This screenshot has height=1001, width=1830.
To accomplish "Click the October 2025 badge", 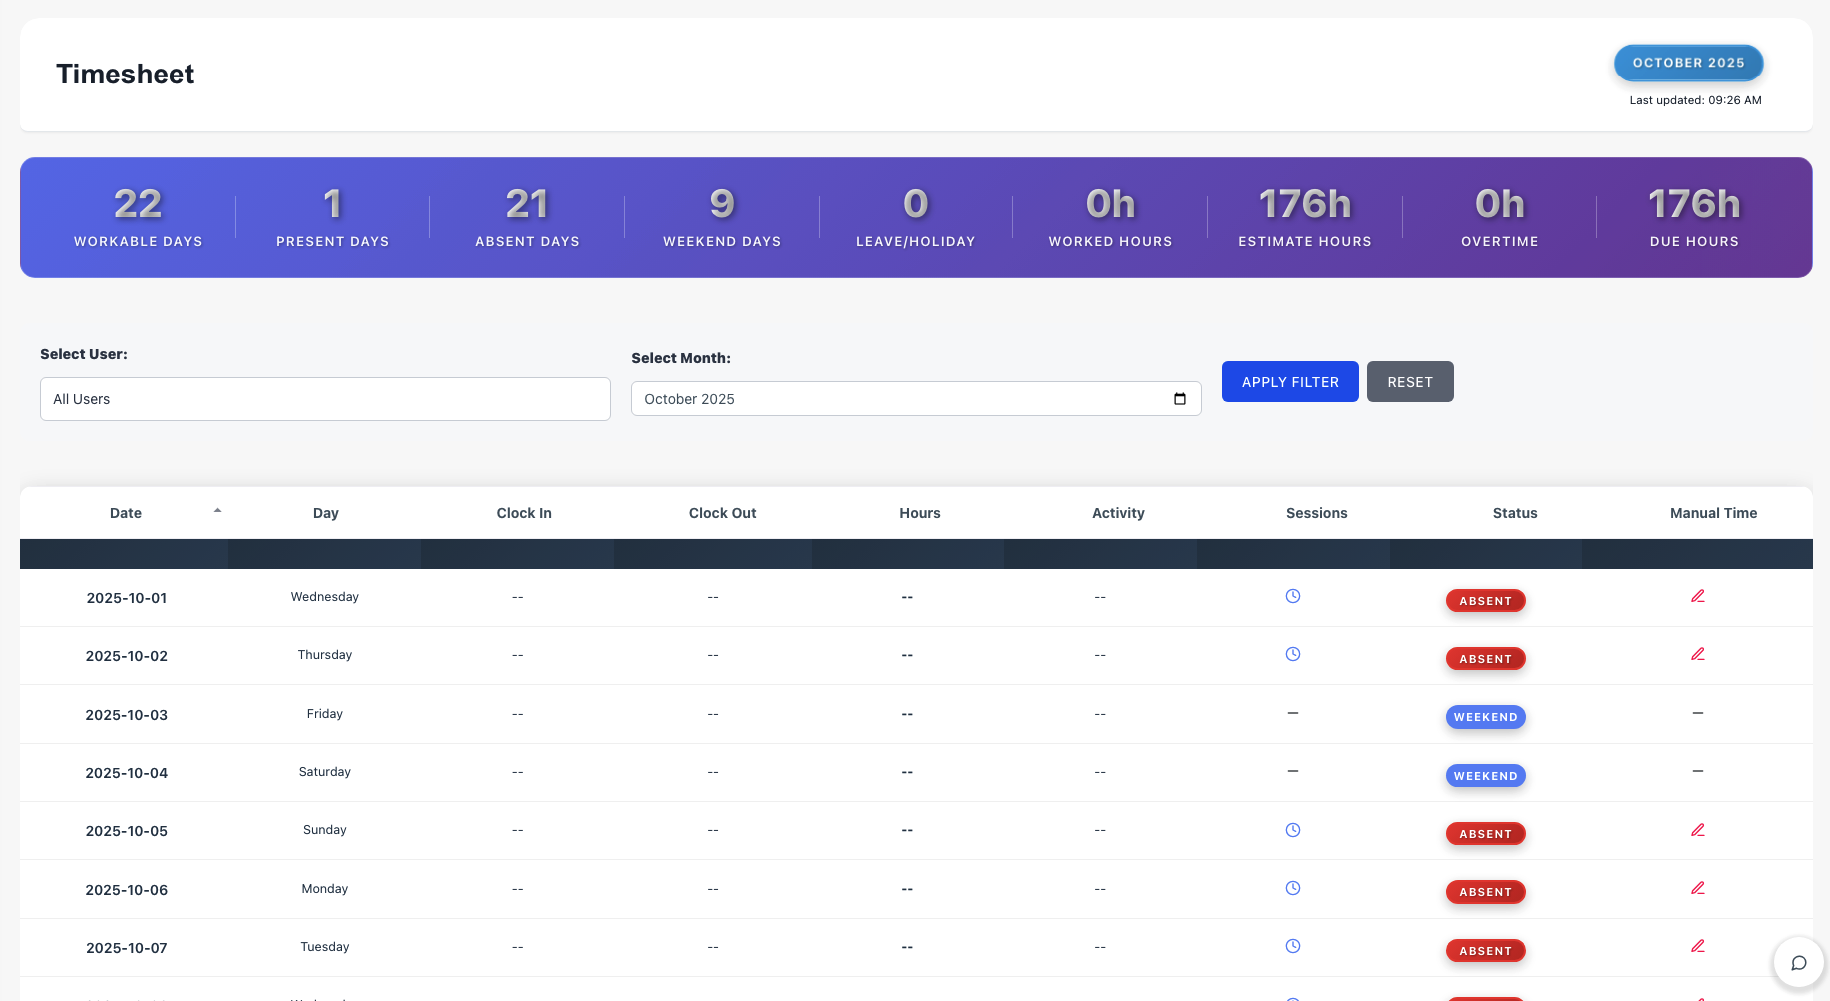I will [1687, 63].
